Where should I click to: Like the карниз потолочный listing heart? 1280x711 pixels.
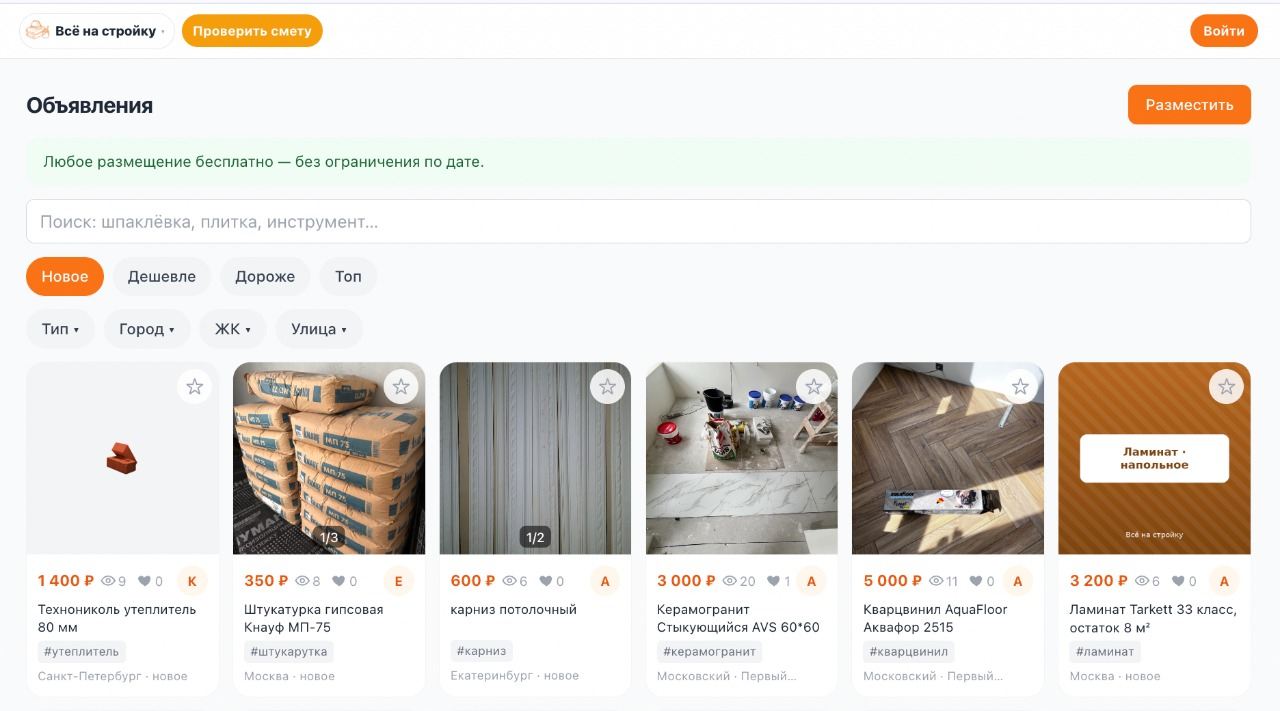click(x=545, y=581)
